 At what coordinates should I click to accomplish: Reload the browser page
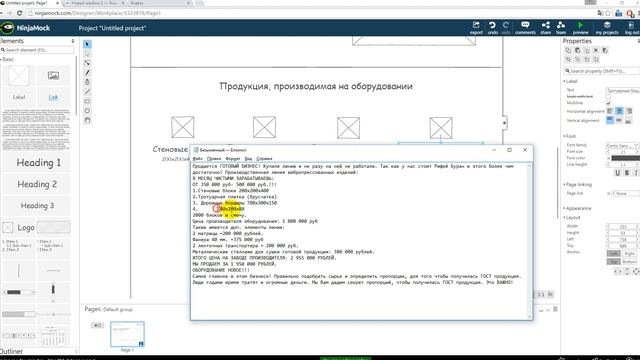[x=19, y=13]
